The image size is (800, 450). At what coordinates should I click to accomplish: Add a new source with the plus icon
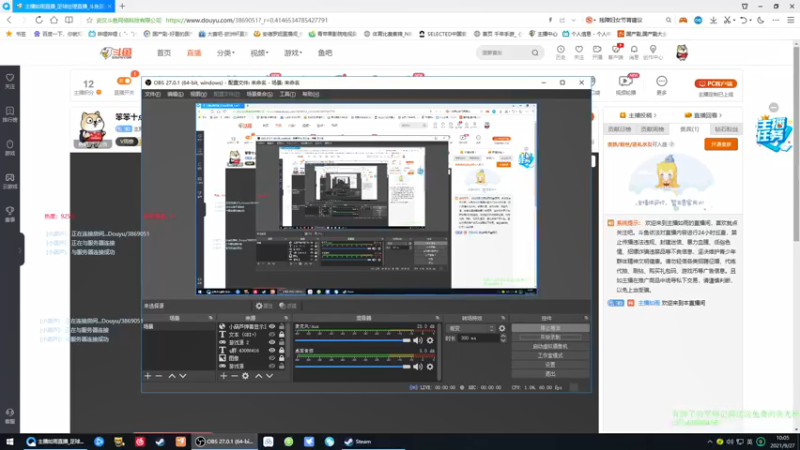(x=223, y=376)
